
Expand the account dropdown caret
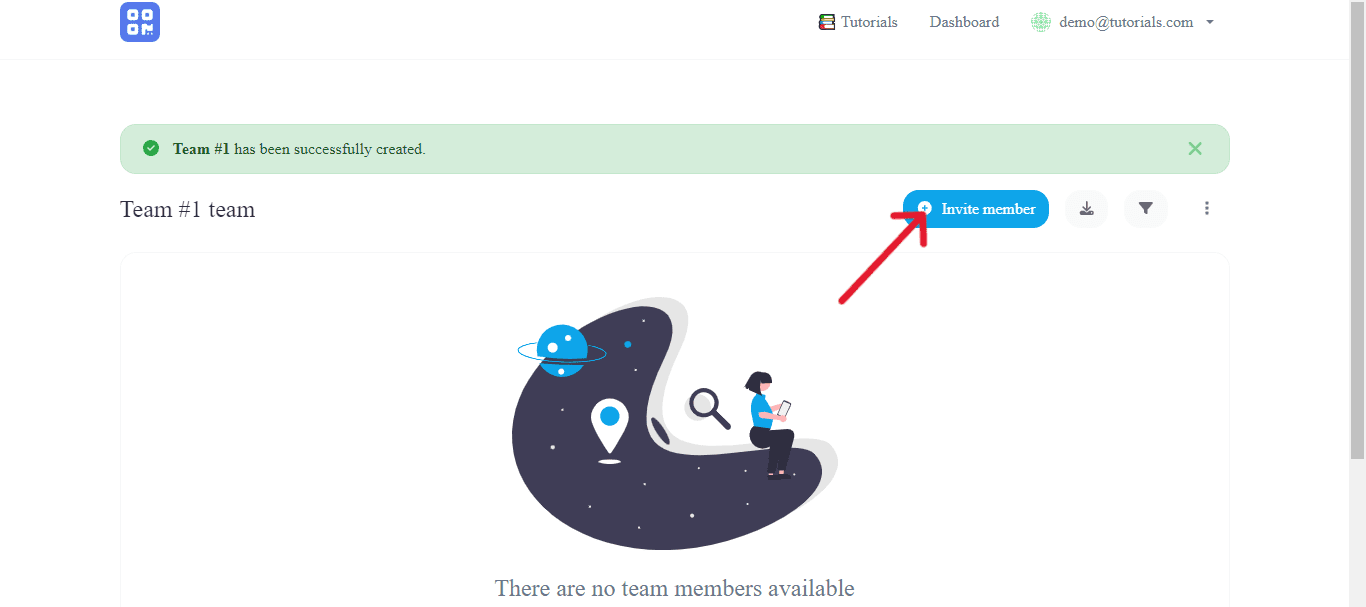1209,22
